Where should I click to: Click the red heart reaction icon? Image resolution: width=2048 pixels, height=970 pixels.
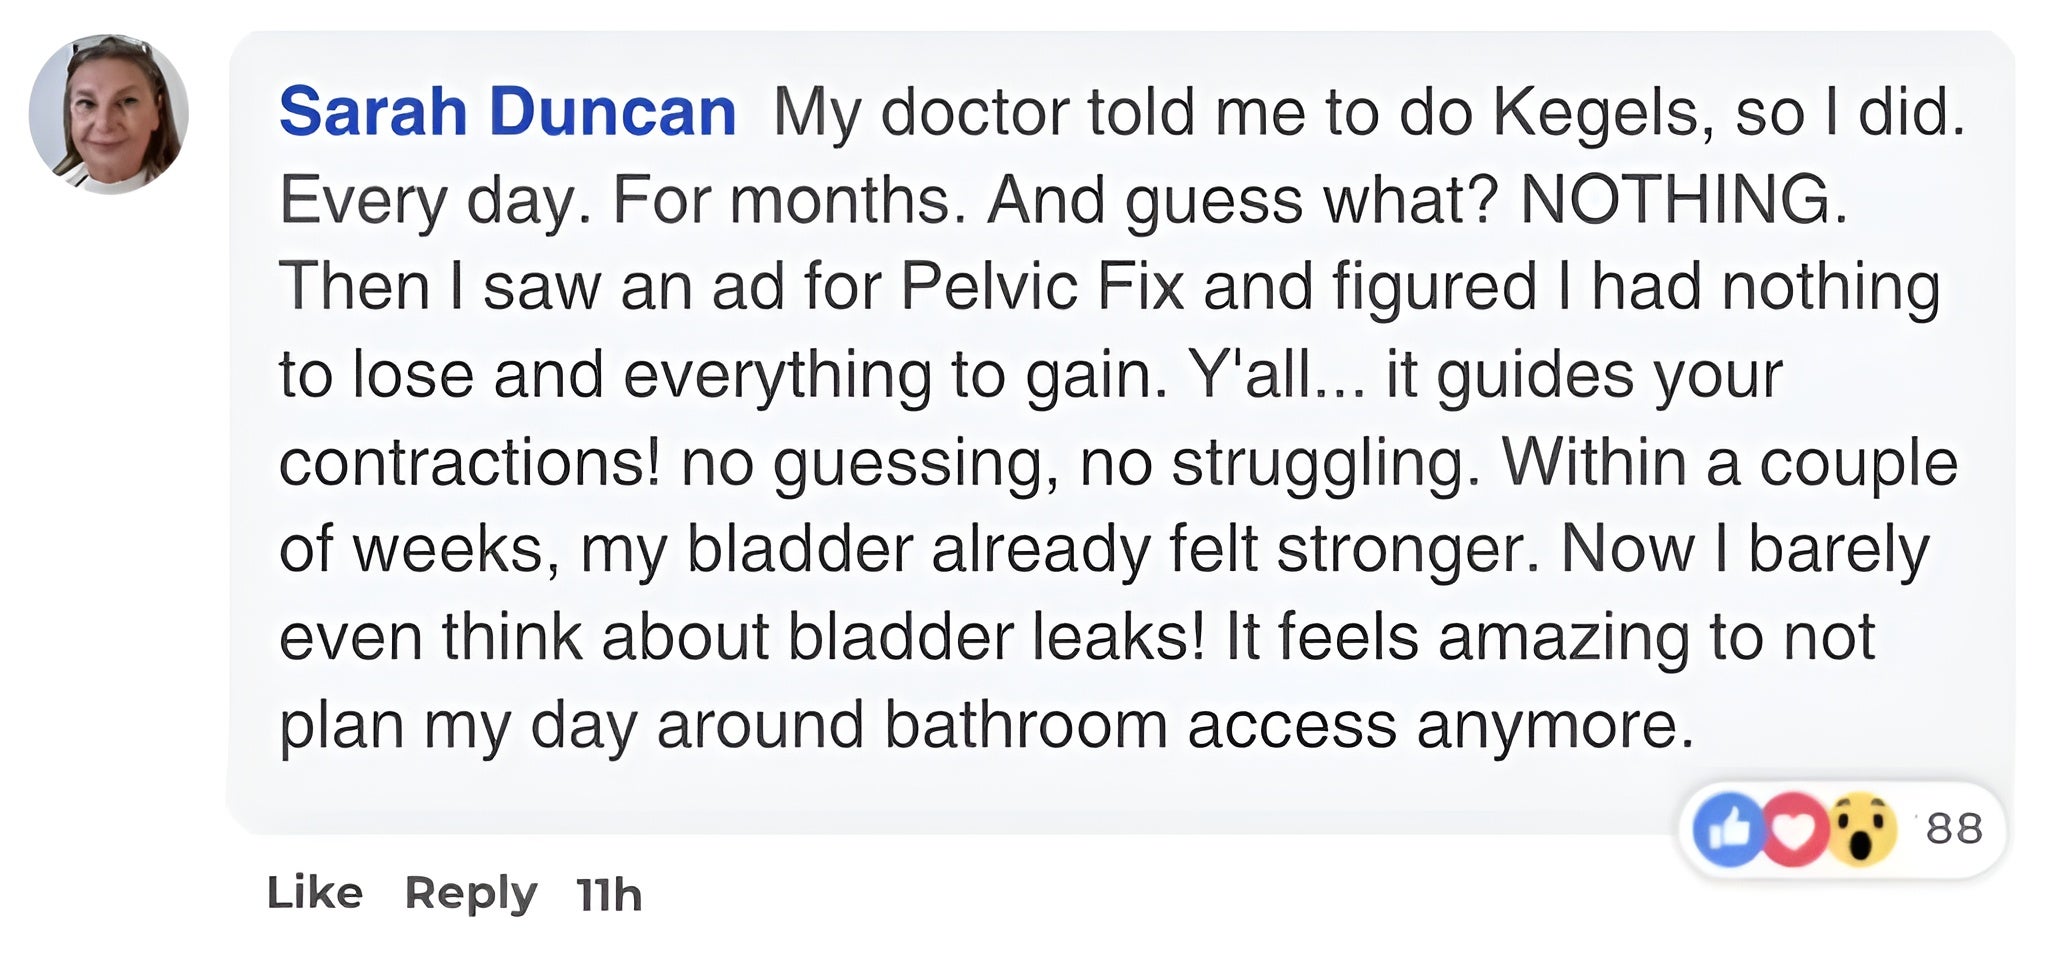point(1794,829)
